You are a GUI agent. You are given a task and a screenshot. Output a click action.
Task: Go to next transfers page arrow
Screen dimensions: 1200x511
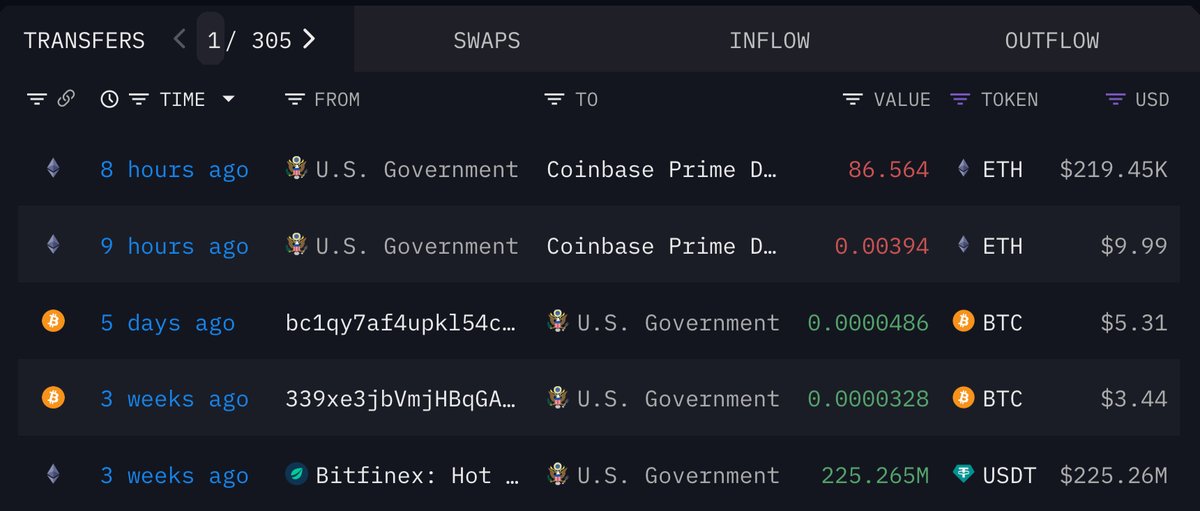point(309,39)
